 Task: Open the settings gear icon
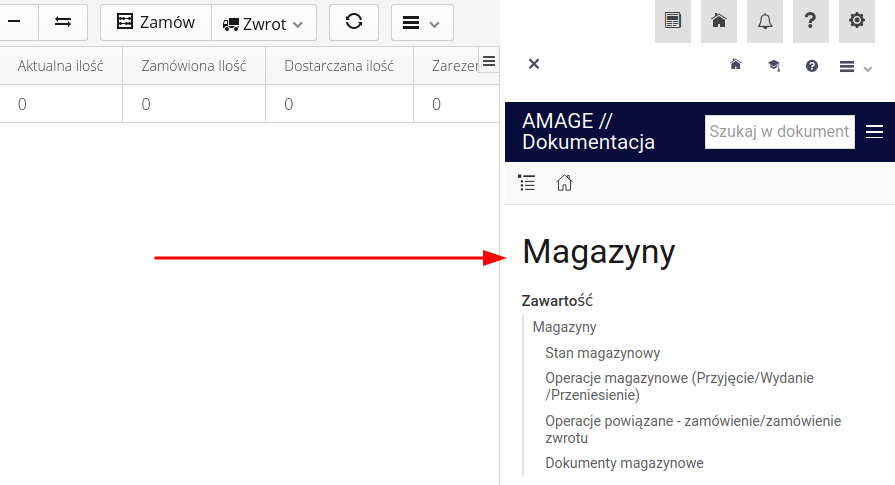[857, 21]
